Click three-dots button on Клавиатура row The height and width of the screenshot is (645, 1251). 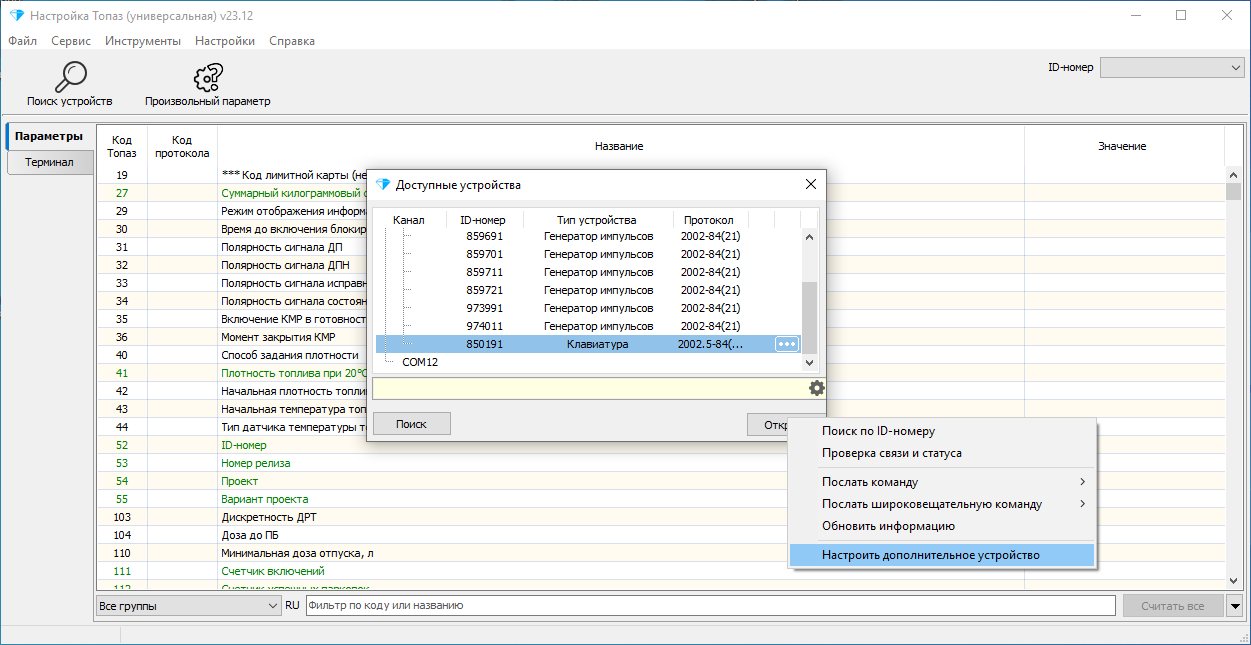point(788,344)
